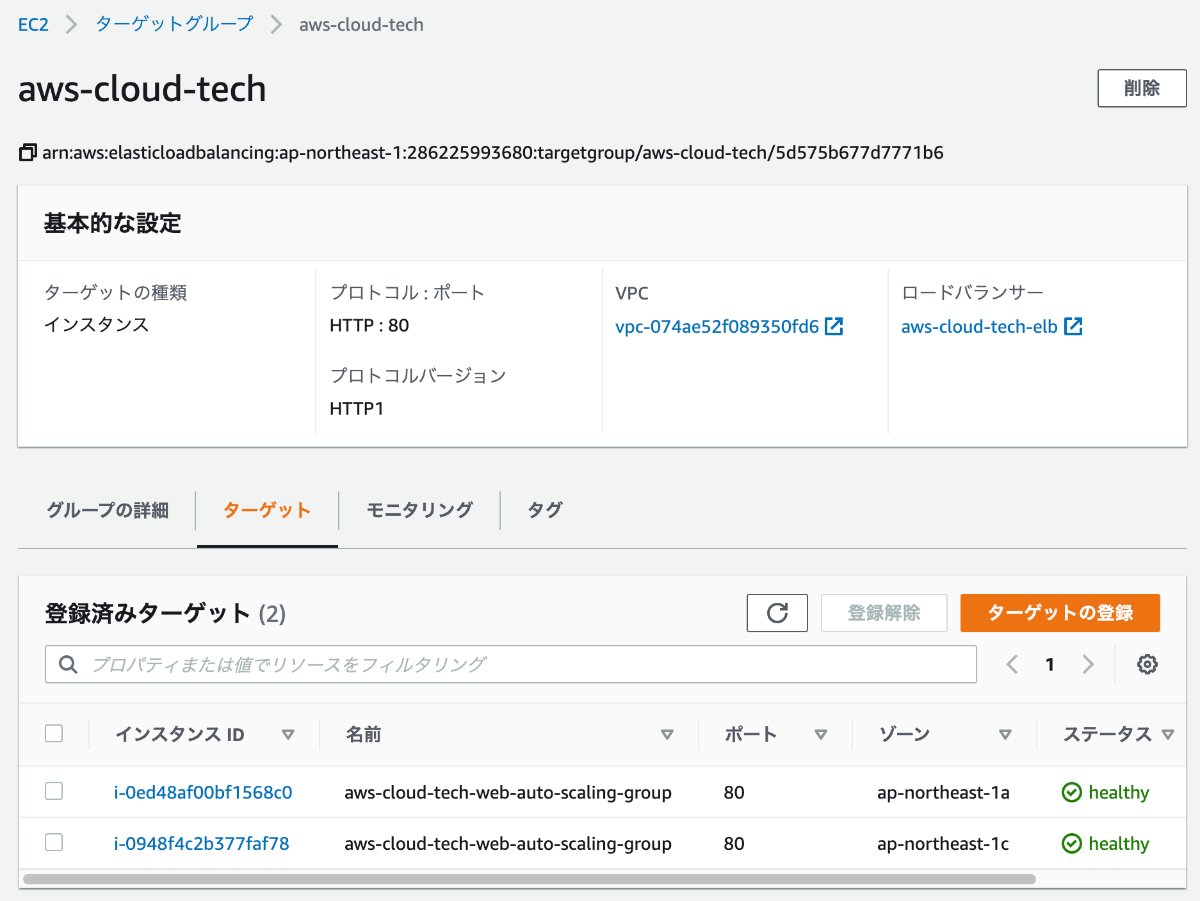Click the ap-northeast-1a zone cell
The image size is (1200, 901).
(x=943, y=792)
